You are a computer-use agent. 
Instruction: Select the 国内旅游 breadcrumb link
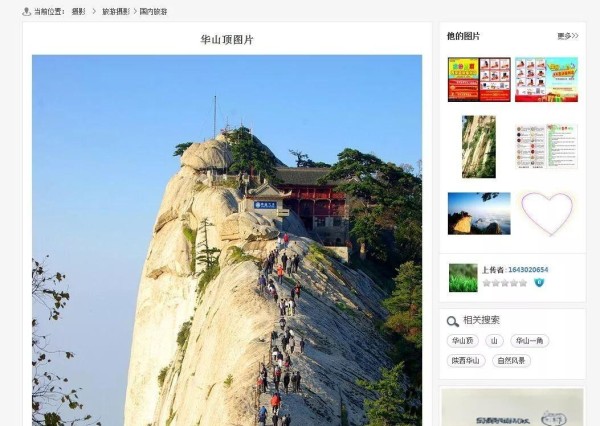click(x=153, y=12)
